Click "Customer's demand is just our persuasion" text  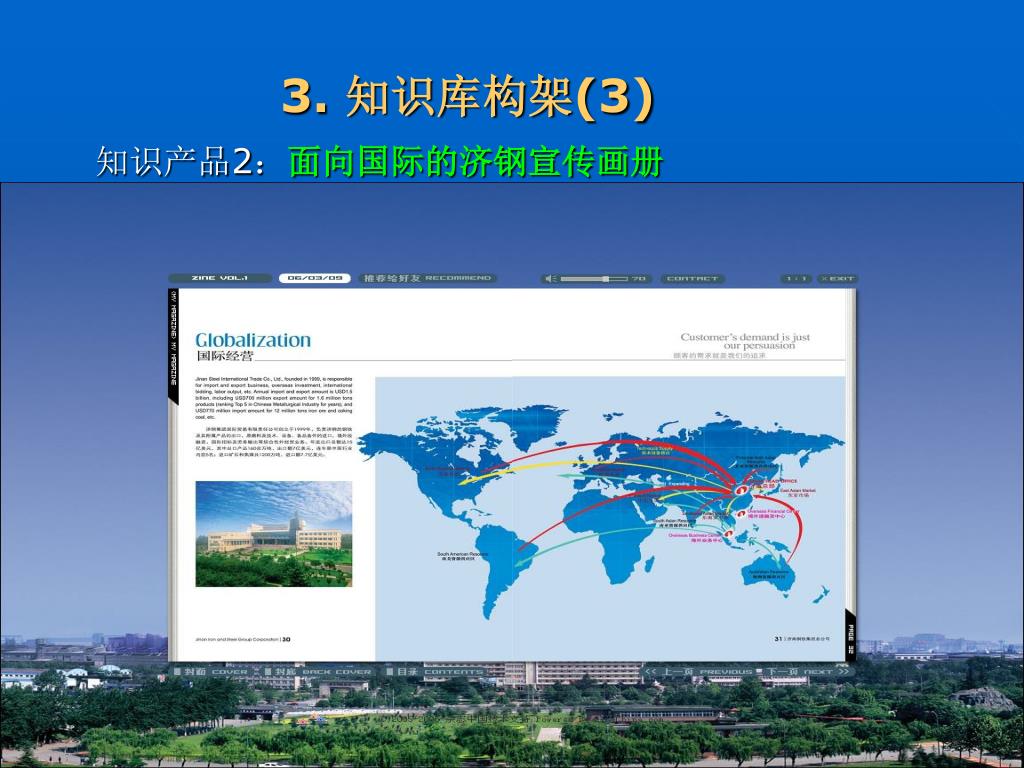(744, 341)
